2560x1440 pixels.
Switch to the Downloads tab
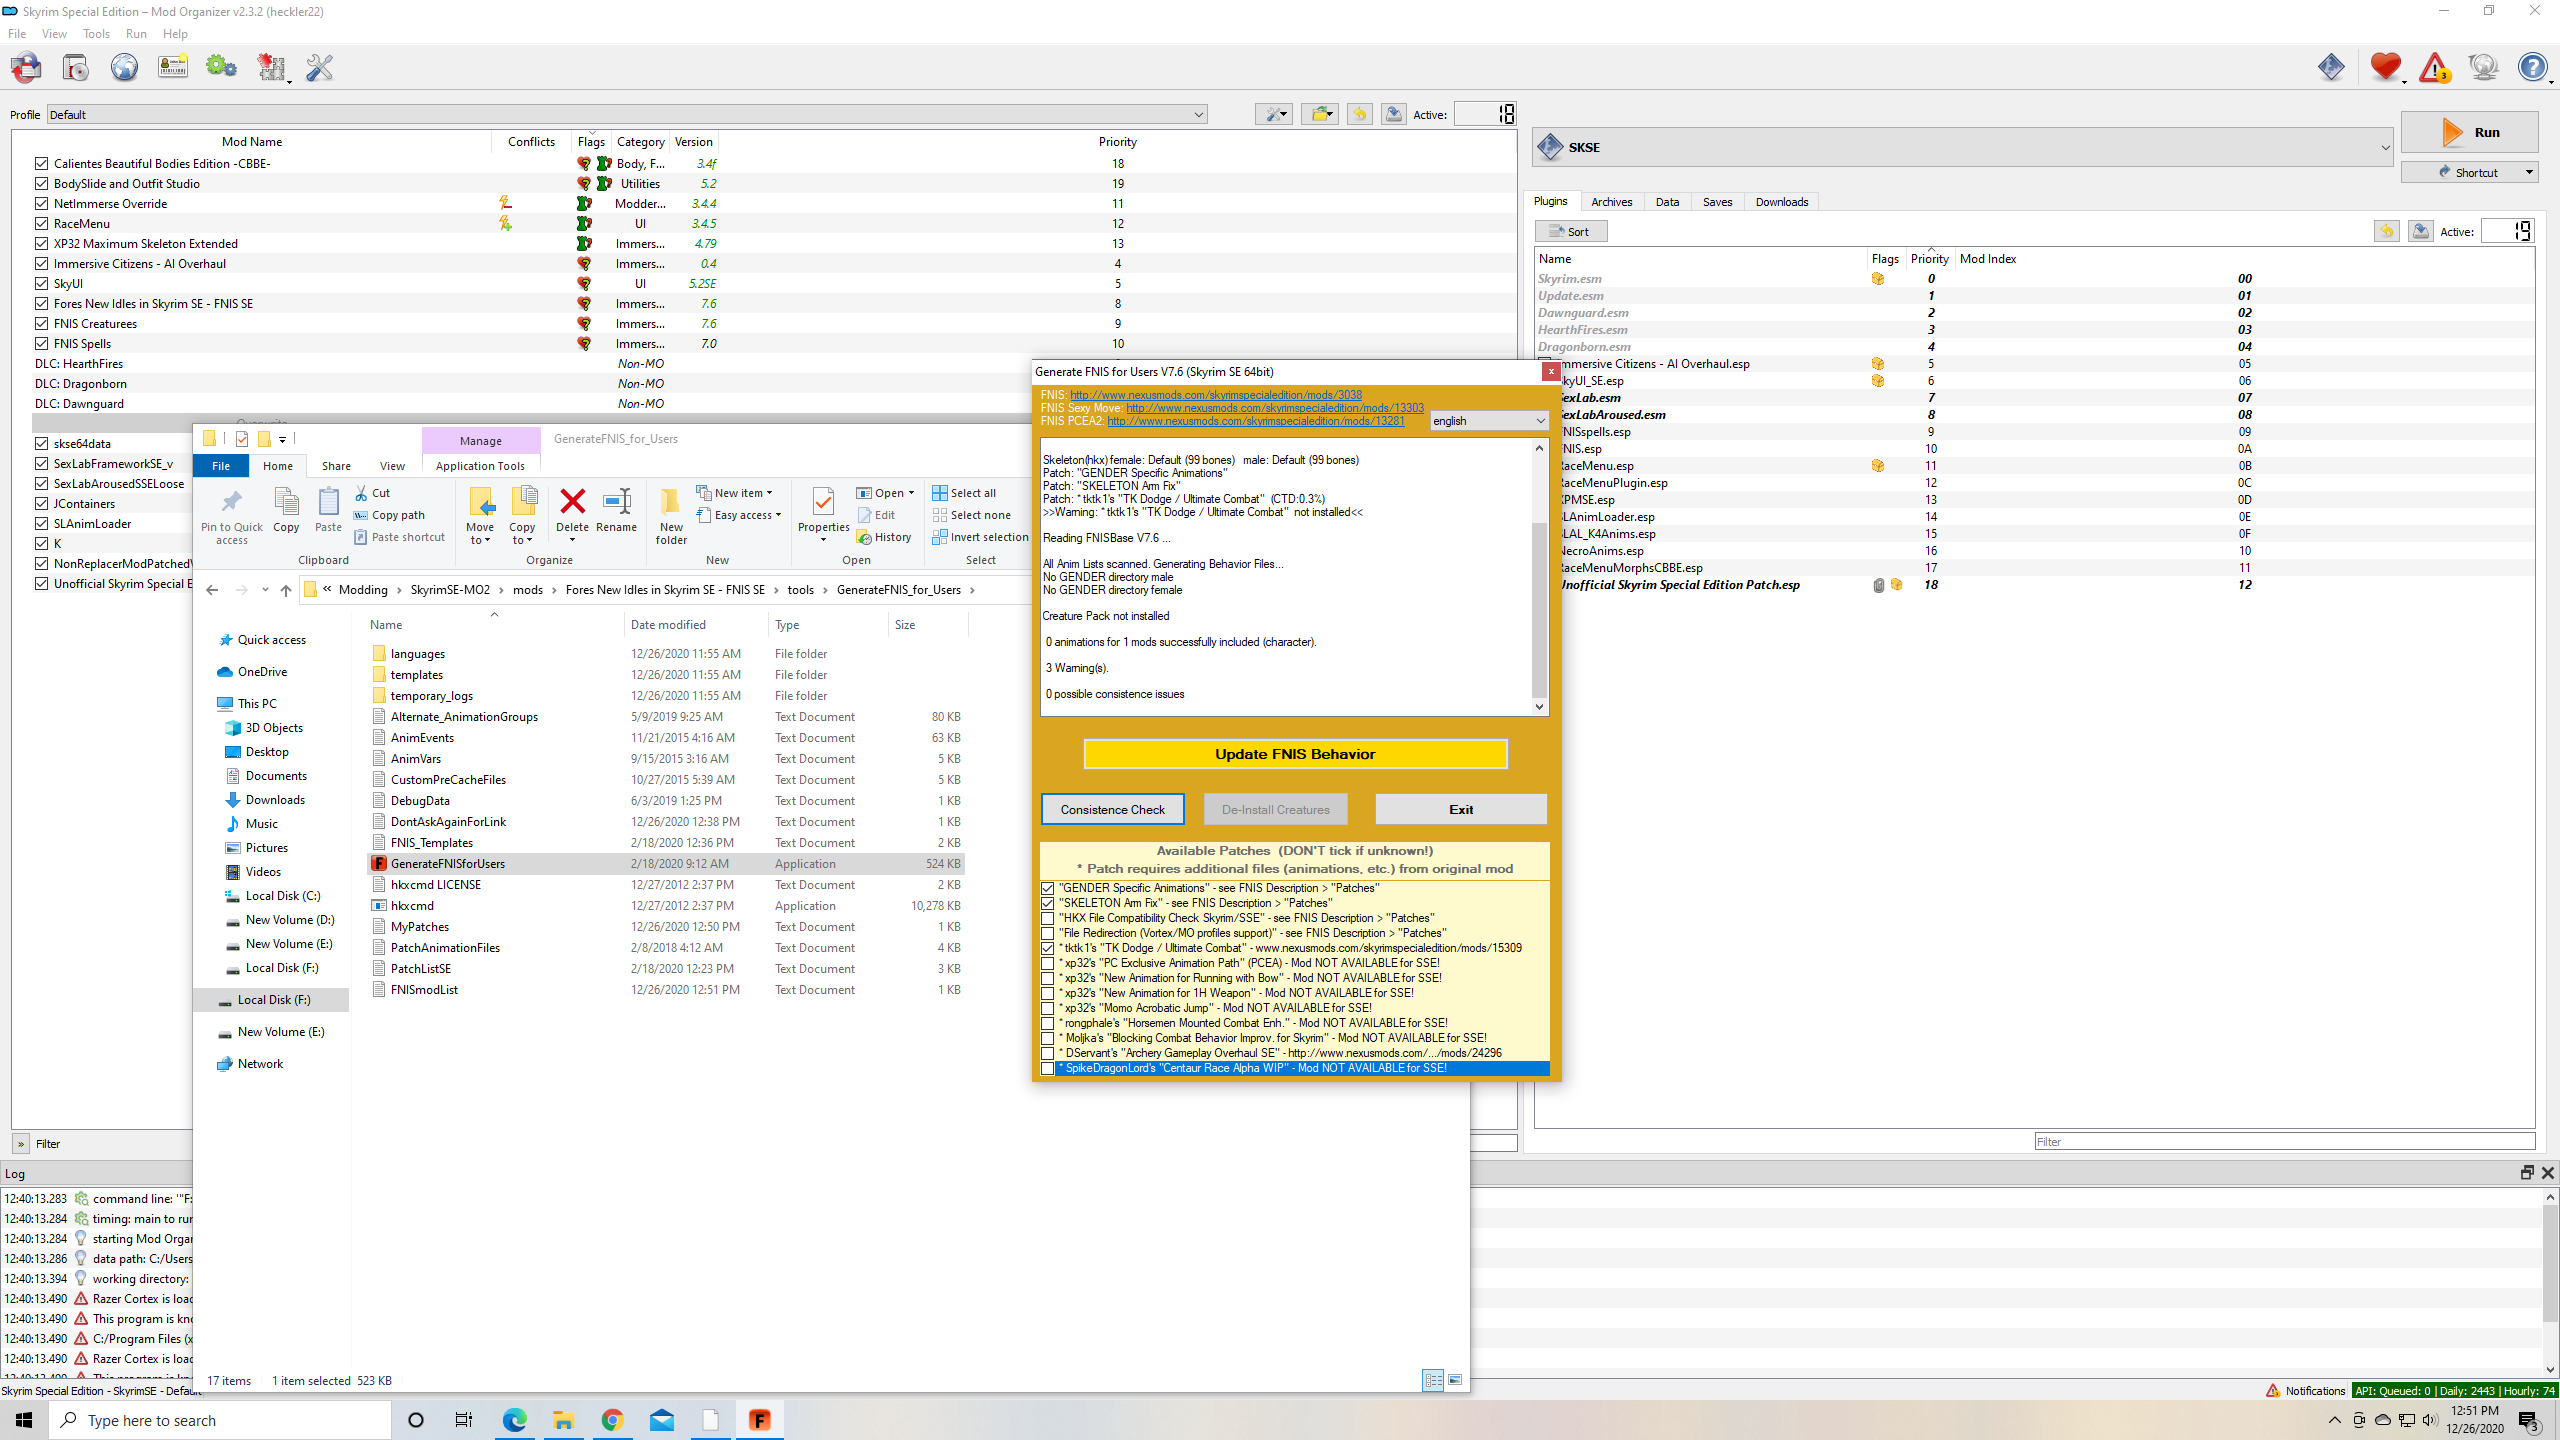1781,202
